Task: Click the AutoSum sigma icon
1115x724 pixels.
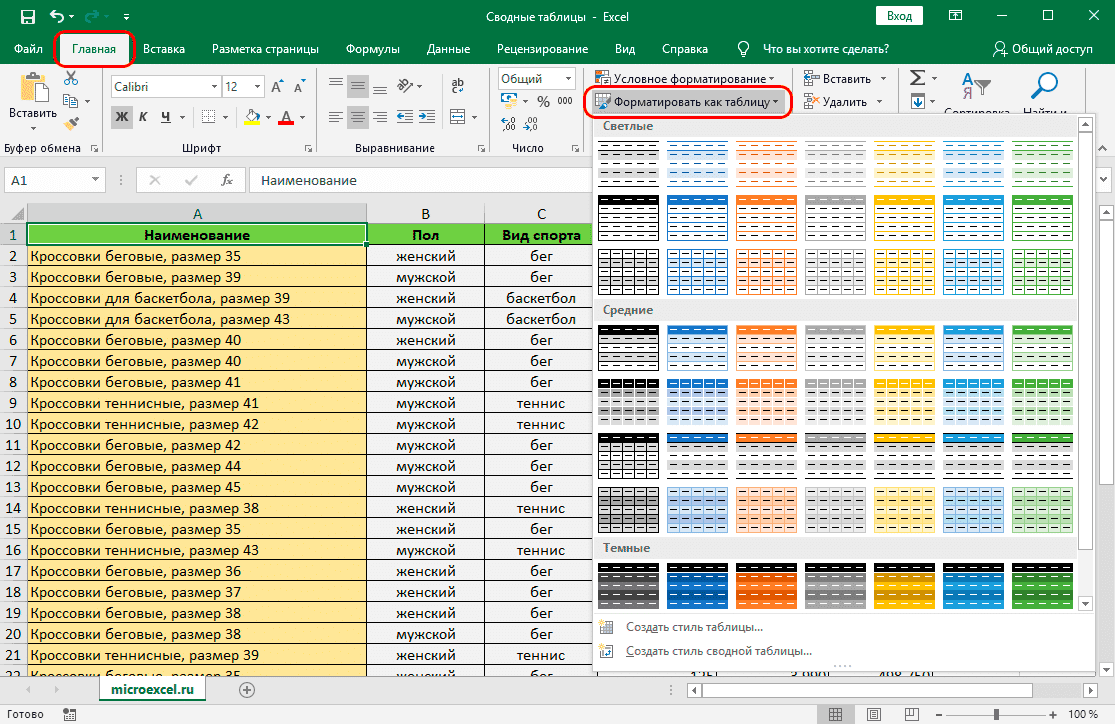Action: (x=916, y=79)
